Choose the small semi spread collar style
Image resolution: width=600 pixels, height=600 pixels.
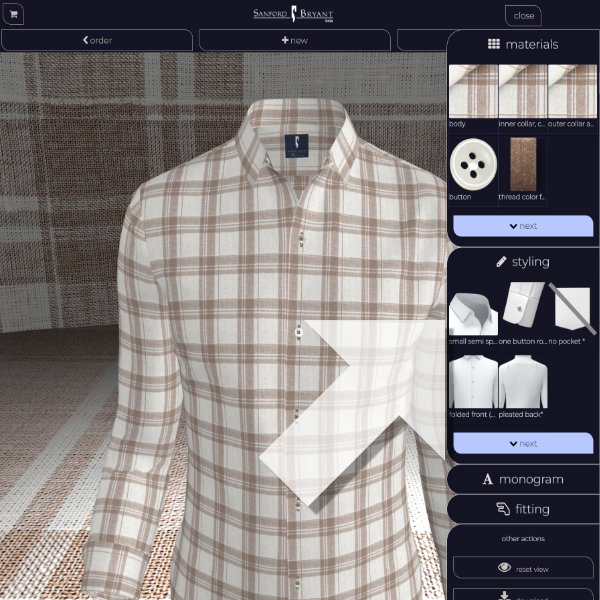point(472,311)
